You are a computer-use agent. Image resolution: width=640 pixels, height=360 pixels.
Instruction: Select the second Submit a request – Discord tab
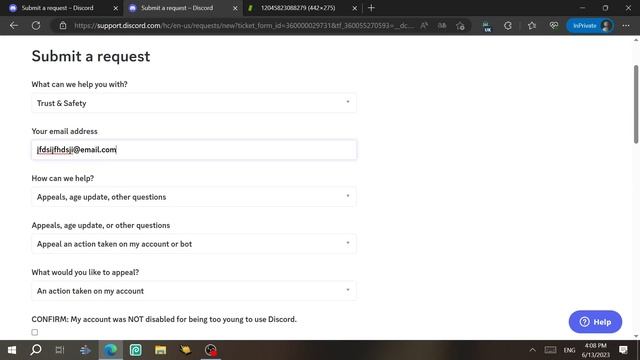pos(182,8)
